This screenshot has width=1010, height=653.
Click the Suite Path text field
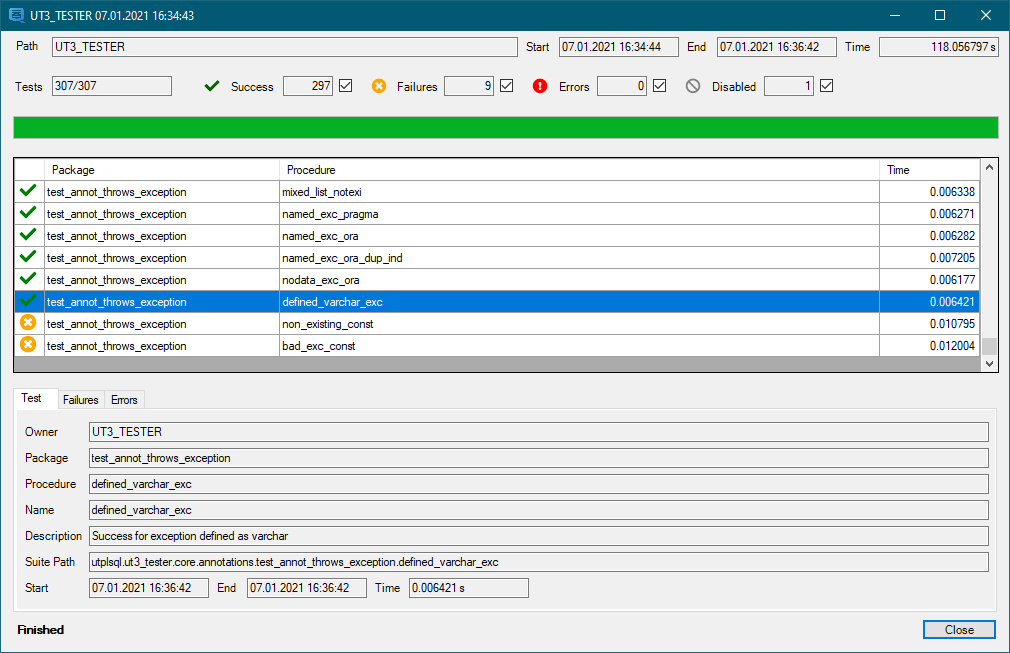point(538,562)
